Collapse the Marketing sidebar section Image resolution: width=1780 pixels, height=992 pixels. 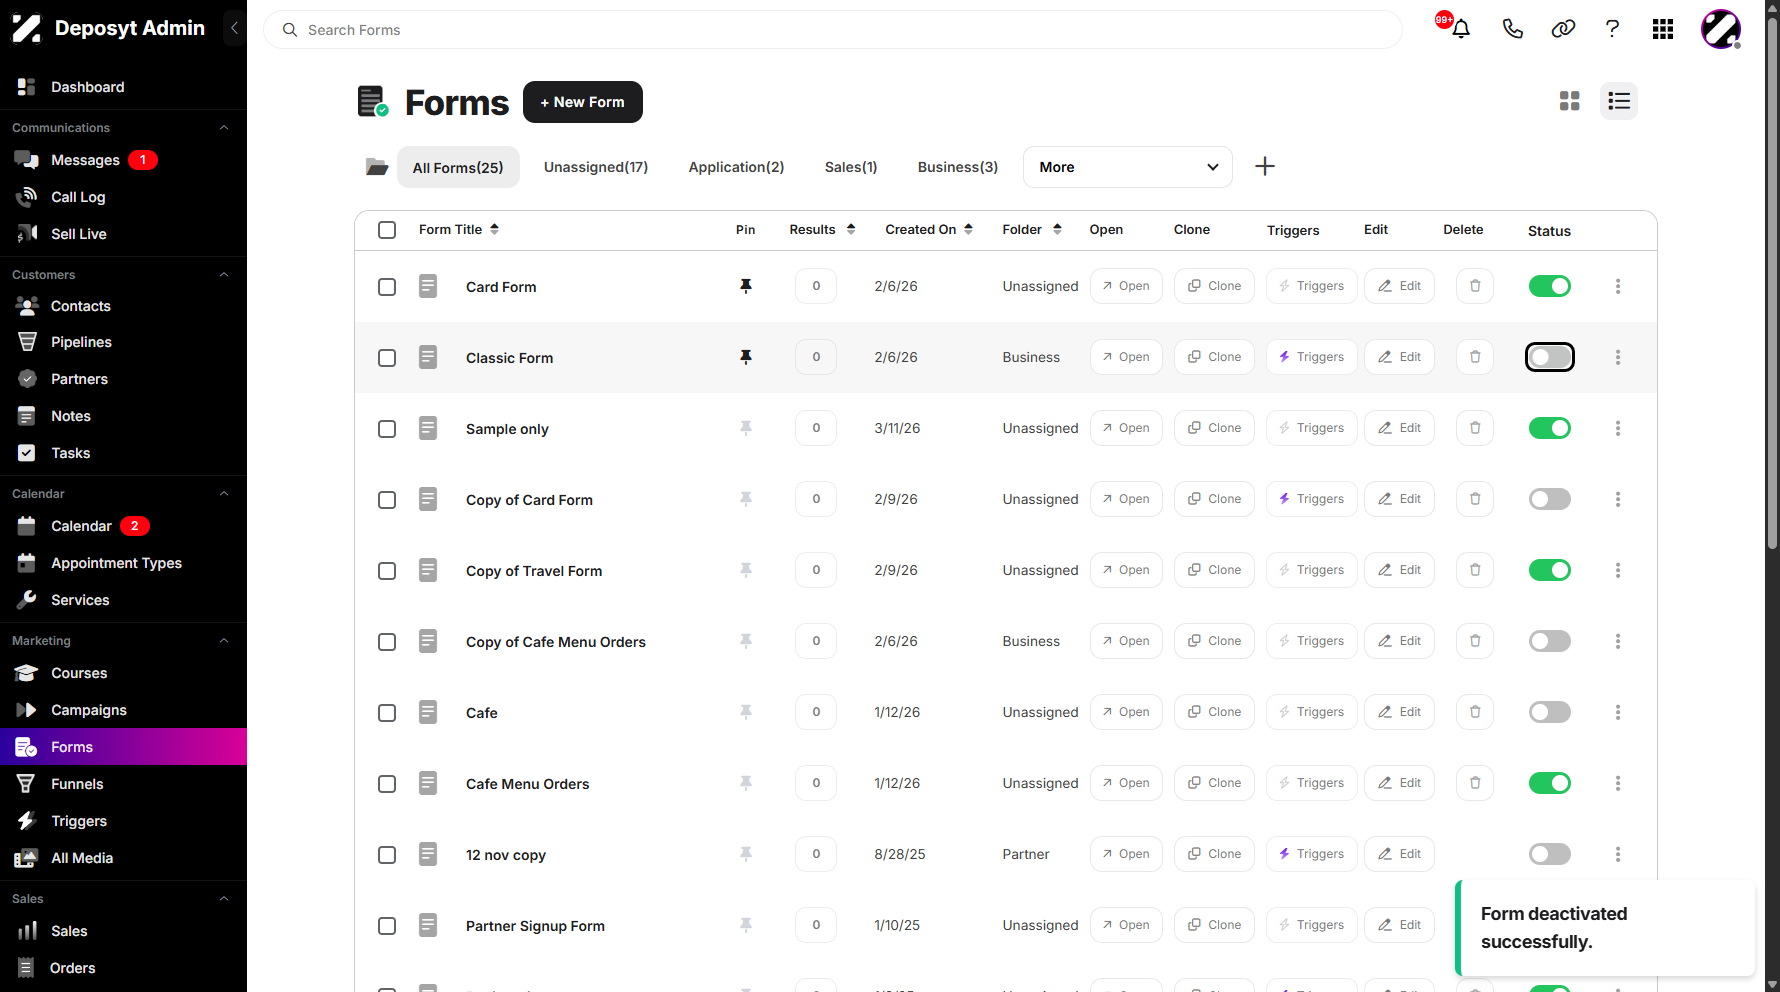pyautogui.click(x=224, y=641)
